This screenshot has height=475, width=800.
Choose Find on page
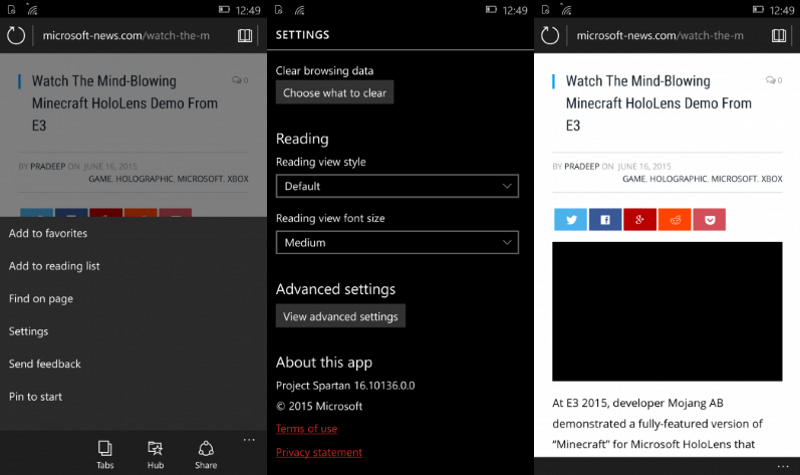pyautogui.click(x=41, y=298)
